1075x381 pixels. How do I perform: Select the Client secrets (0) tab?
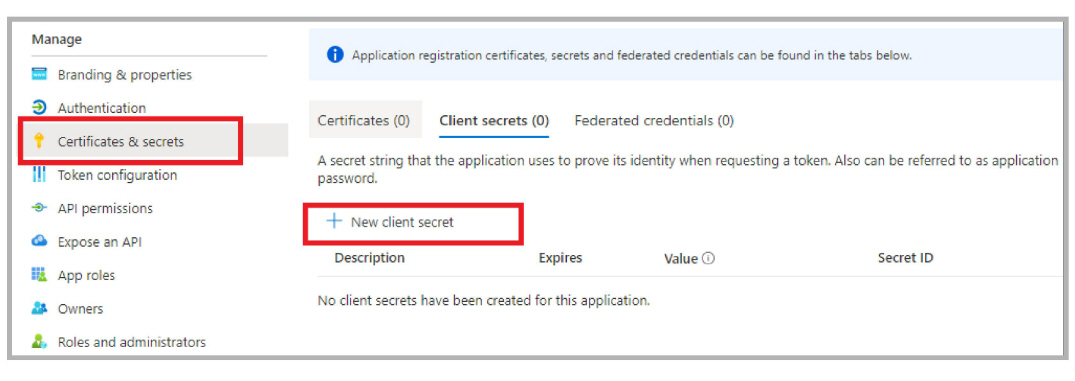[494, 121]
